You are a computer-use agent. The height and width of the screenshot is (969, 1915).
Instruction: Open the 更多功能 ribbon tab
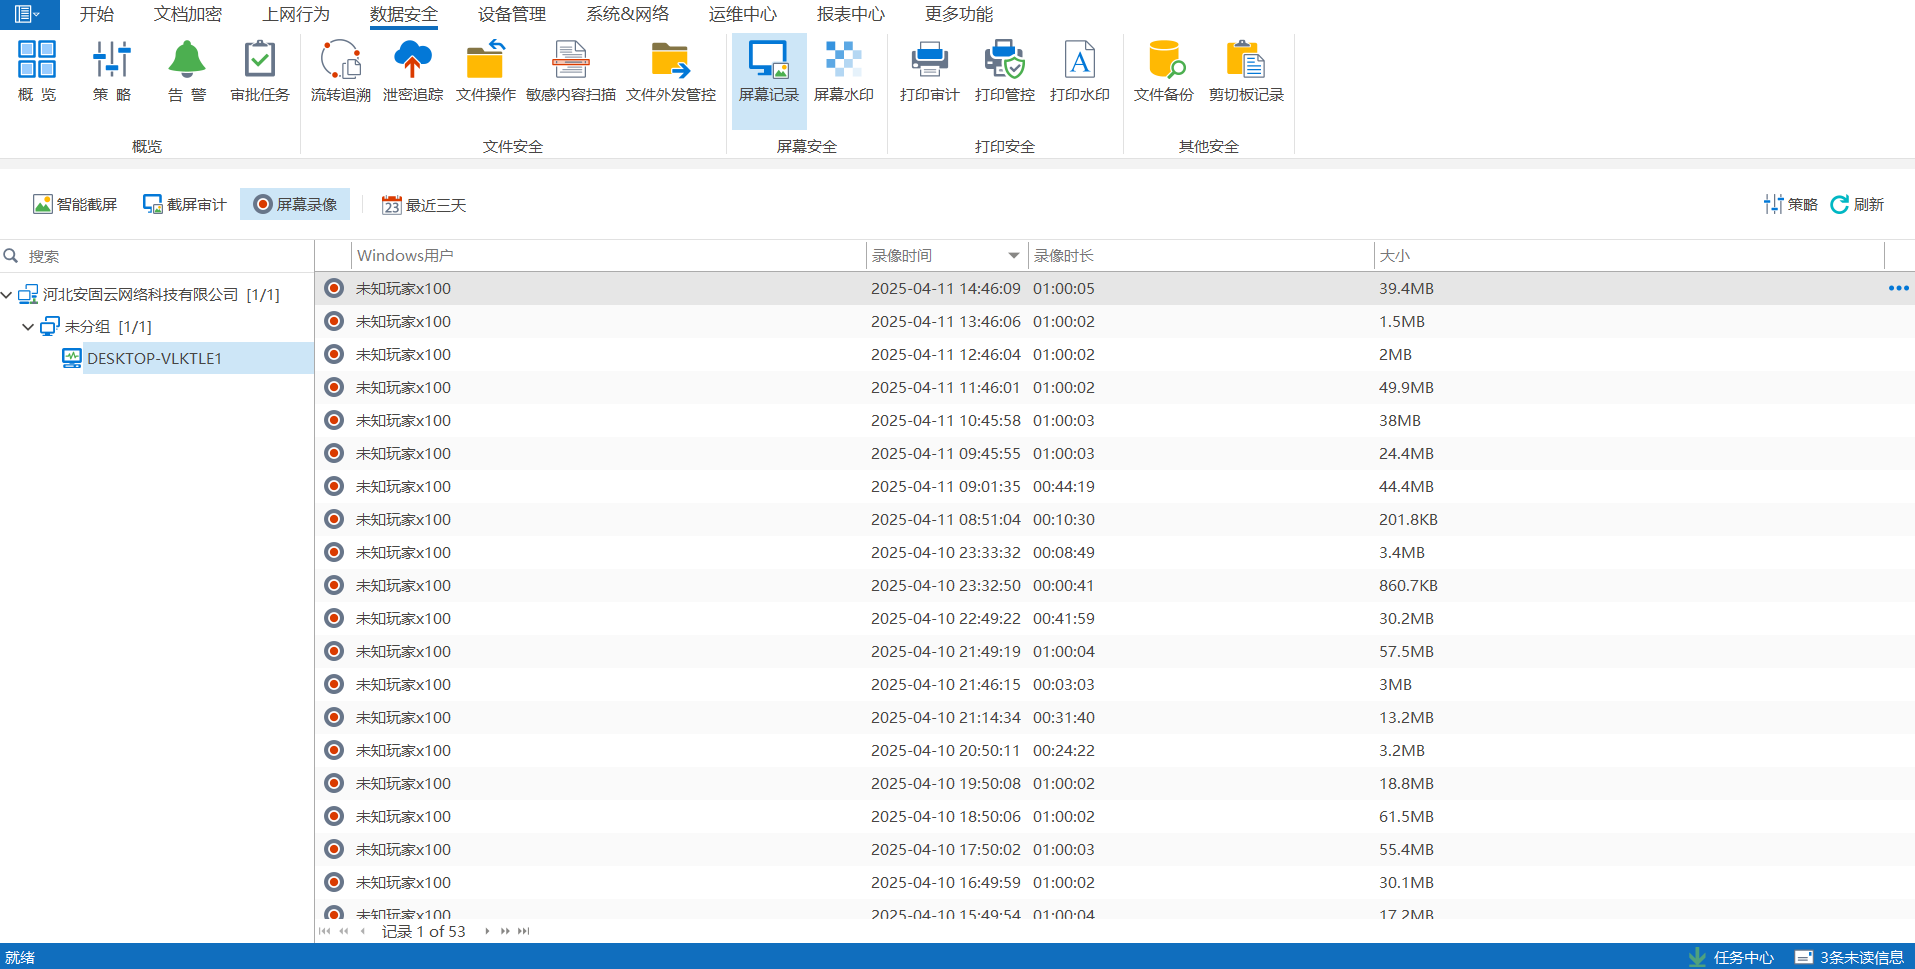coord(959,14)
